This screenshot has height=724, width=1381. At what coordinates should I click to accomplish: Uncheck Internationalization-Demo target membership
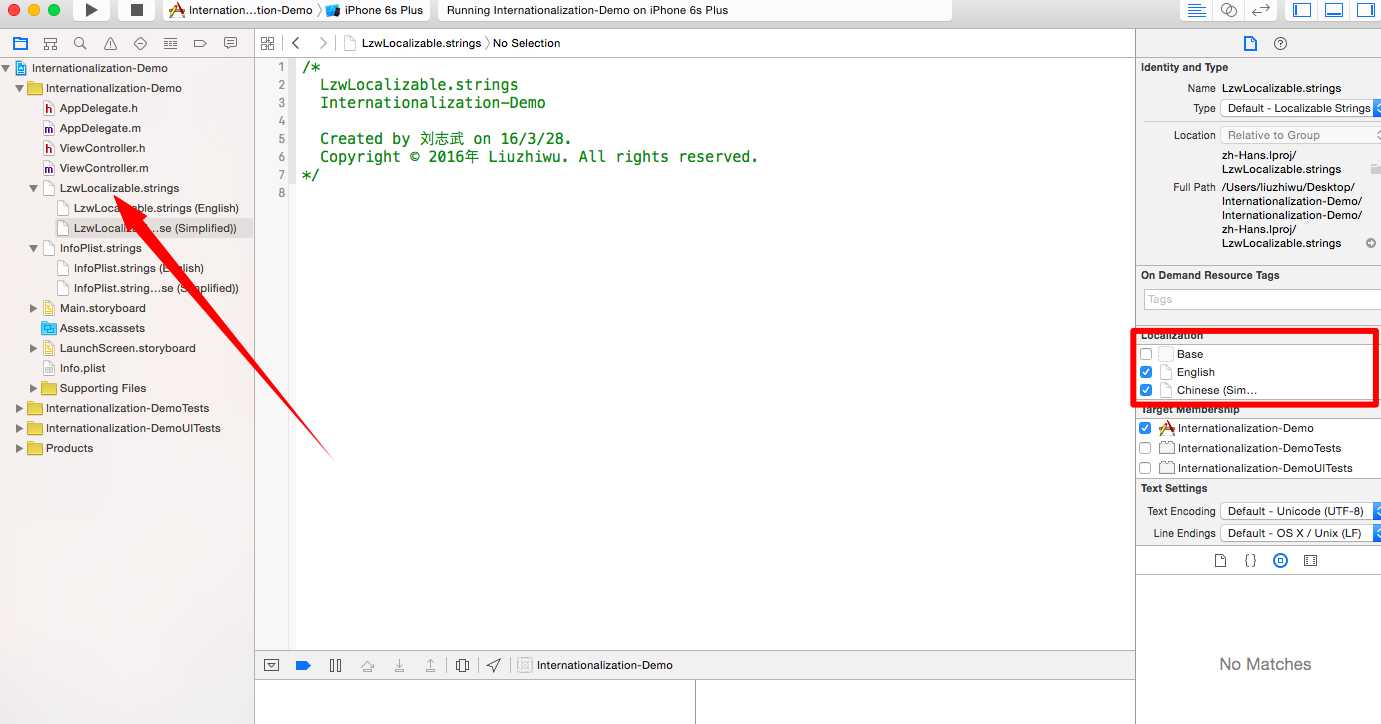1146,428
